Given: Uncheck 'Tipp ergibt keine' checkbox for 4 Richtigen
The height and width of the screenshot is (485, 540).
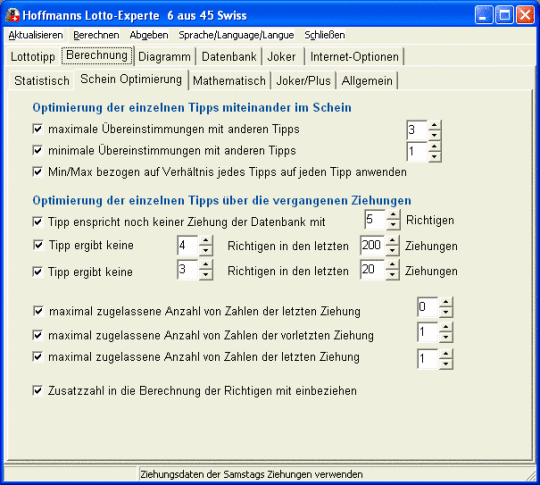Looking at the screenshot, I should coord(38,245).
